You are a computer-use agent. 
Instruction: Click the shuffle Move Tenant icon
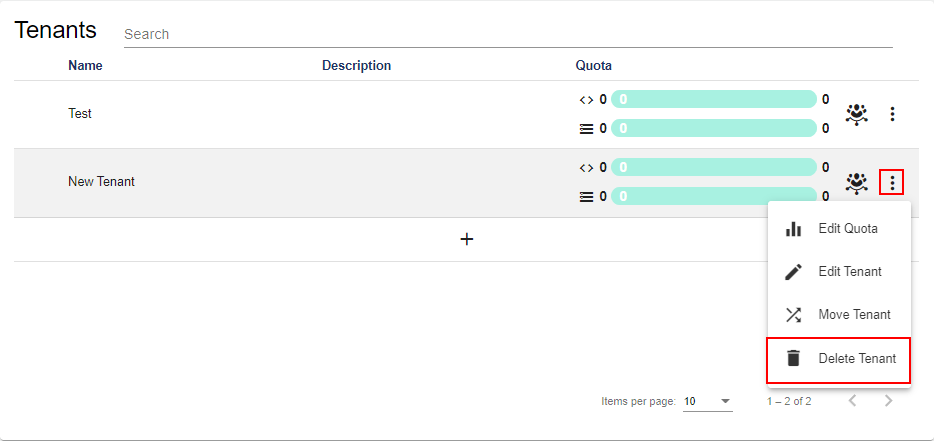(x=793, y=315)
